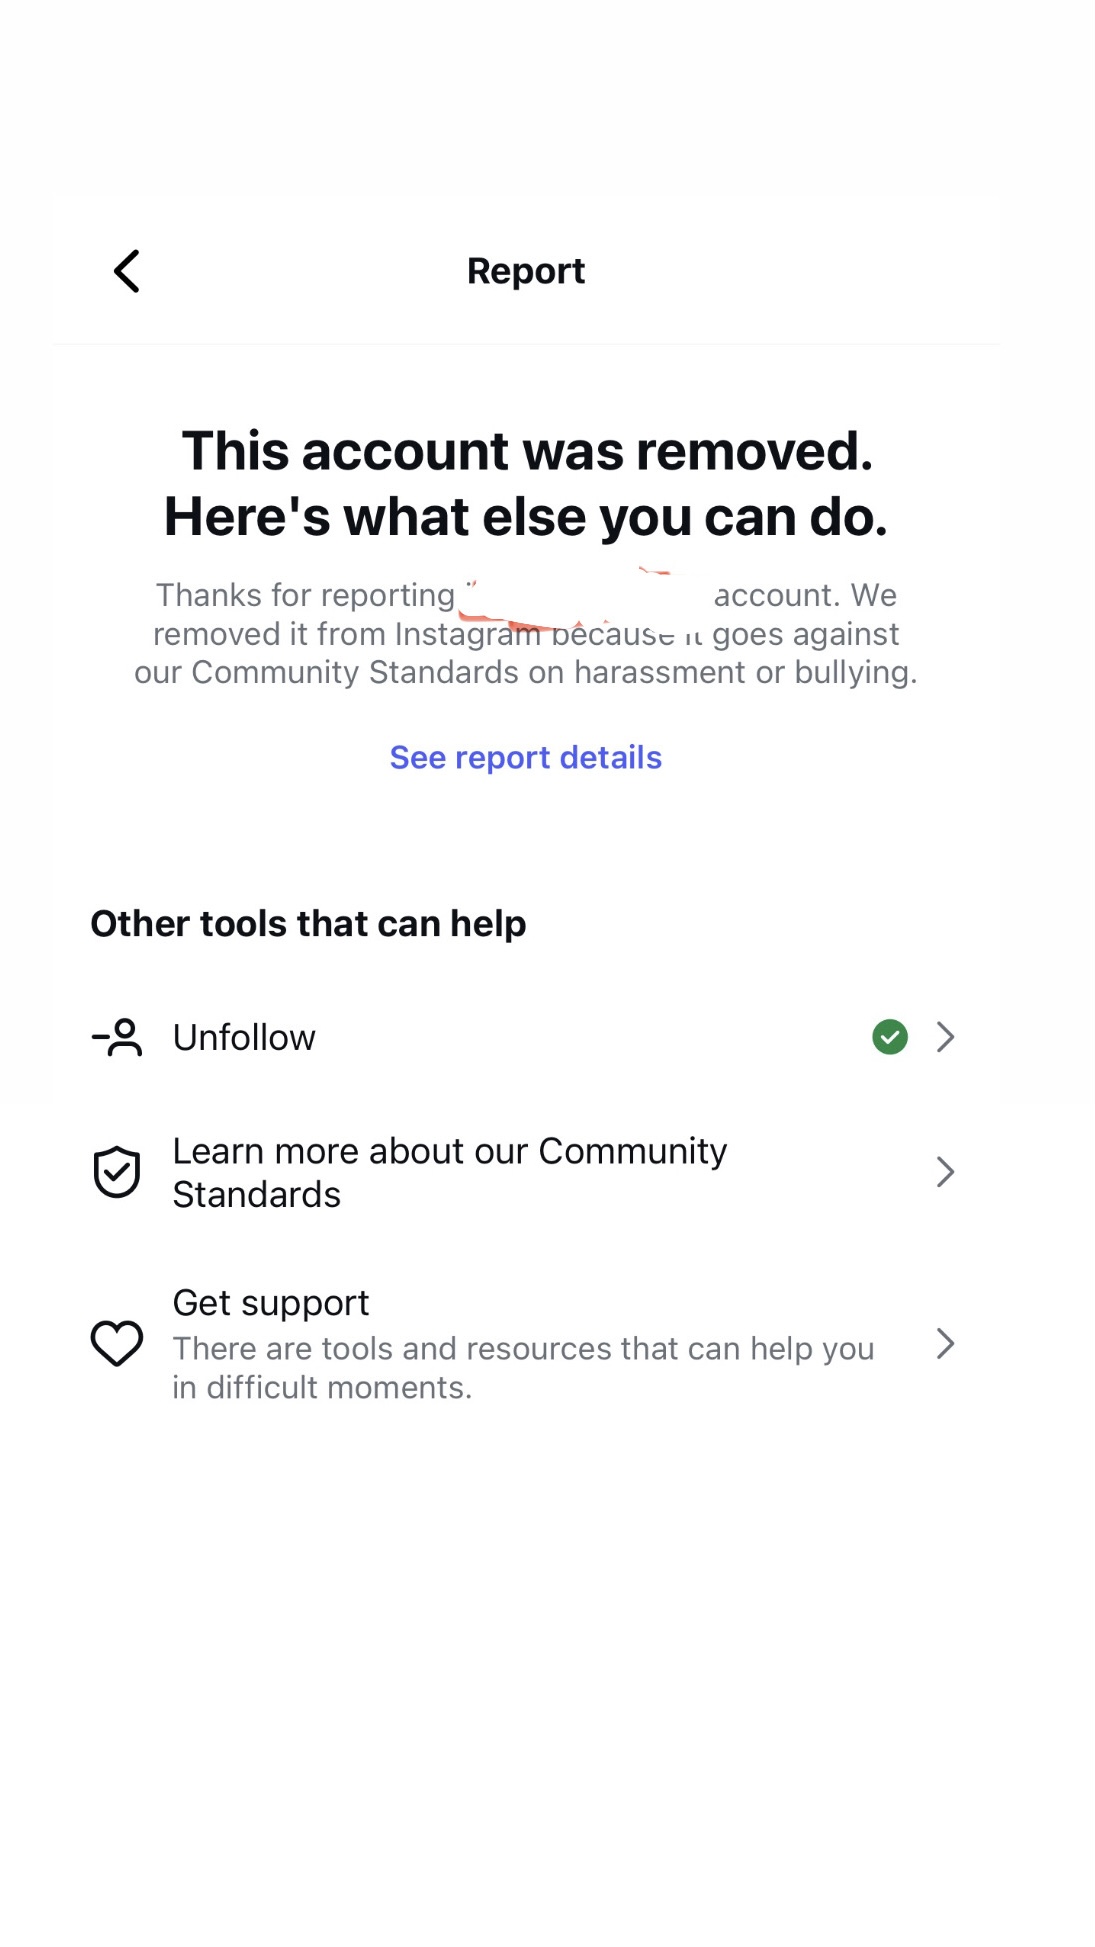Click the Get support heart icon
This screenshot has width=1095, height=1947.
117,1343
